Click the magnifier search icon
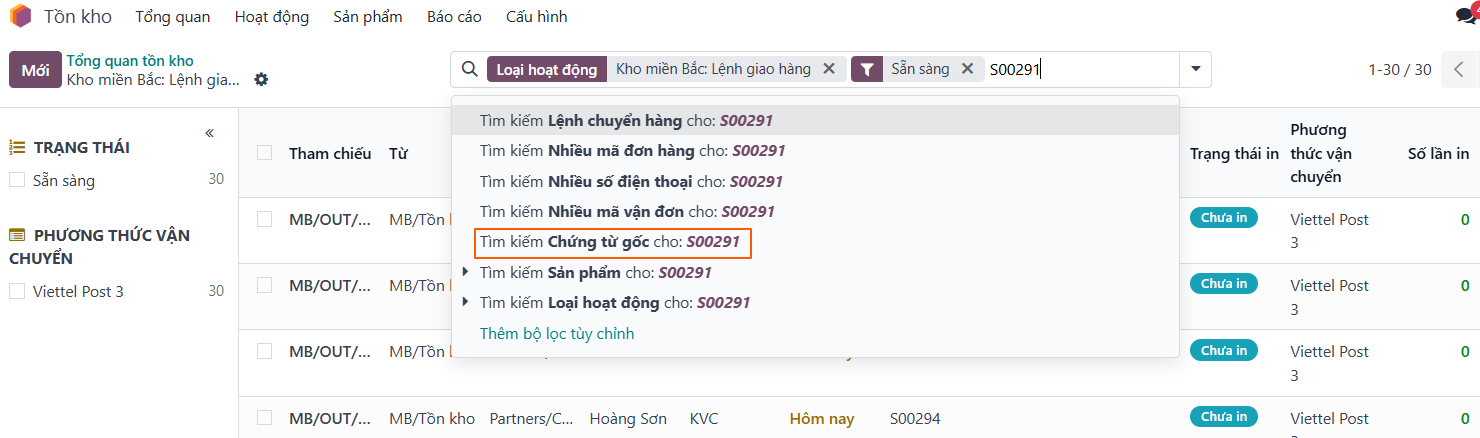 (469, 69)
